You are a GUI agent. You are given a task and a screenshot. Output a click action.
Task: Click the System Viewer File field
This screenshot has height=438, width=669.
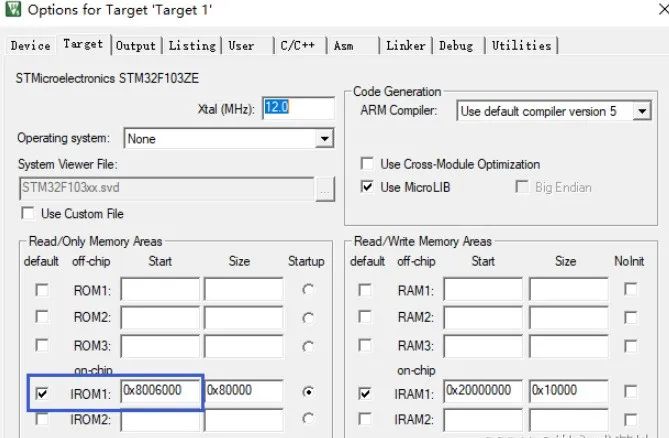pos(166,188)
